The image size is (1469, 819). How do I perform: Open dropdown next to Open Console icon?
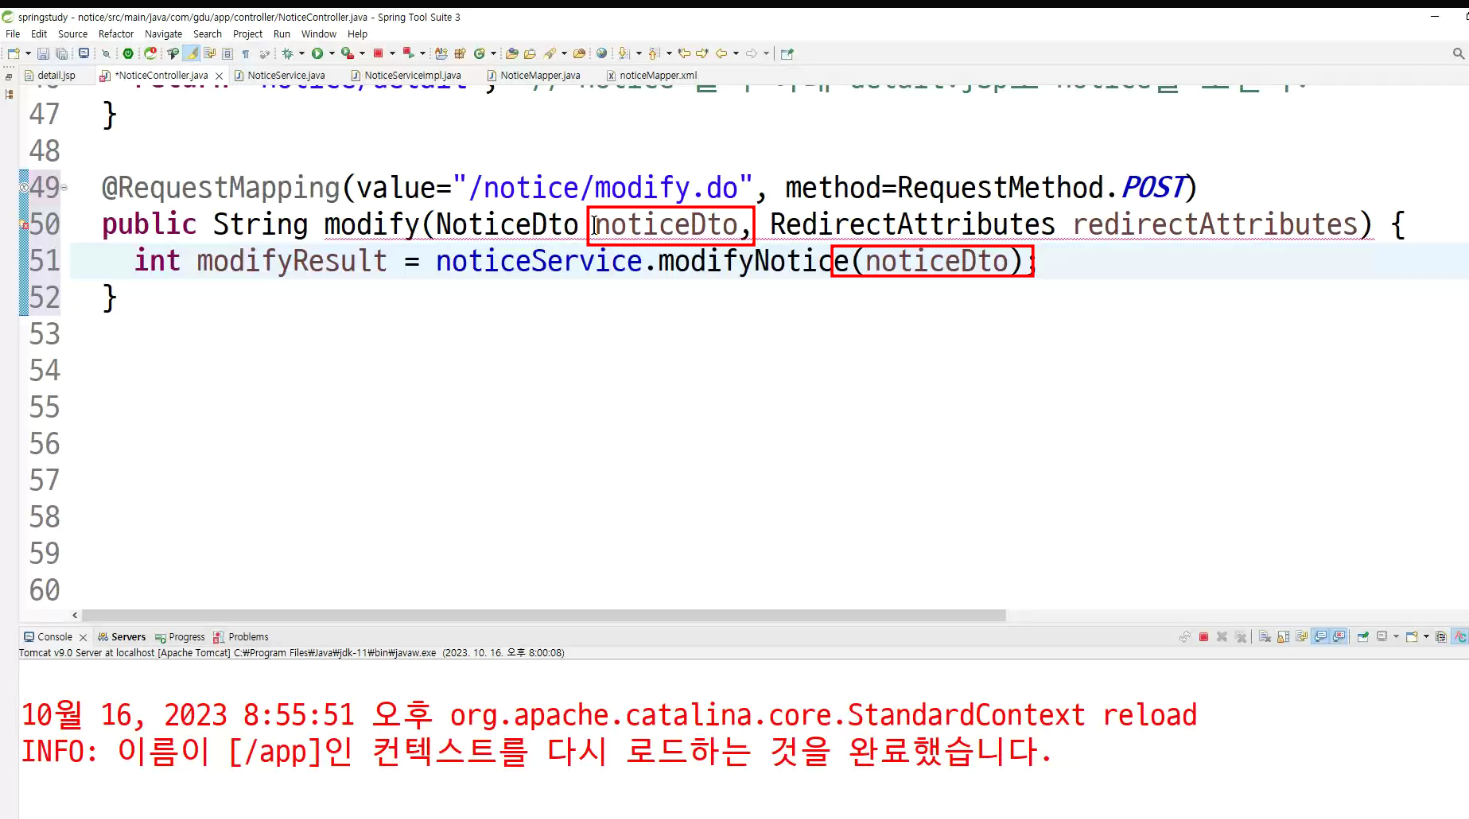point(1426,637)
